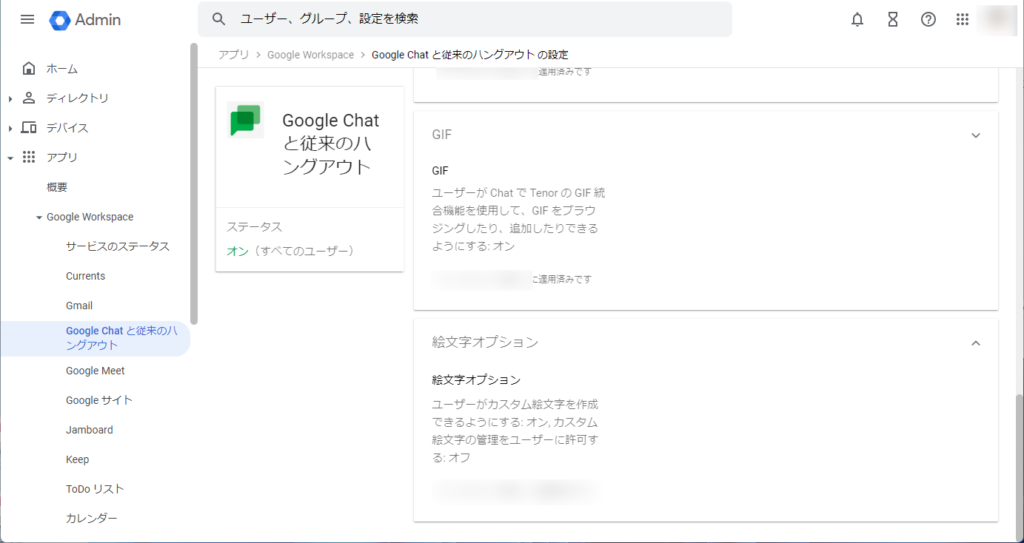Expand the ディレクトリ tree arrow
1024x543 pixels.
click(x=10, y=99)
